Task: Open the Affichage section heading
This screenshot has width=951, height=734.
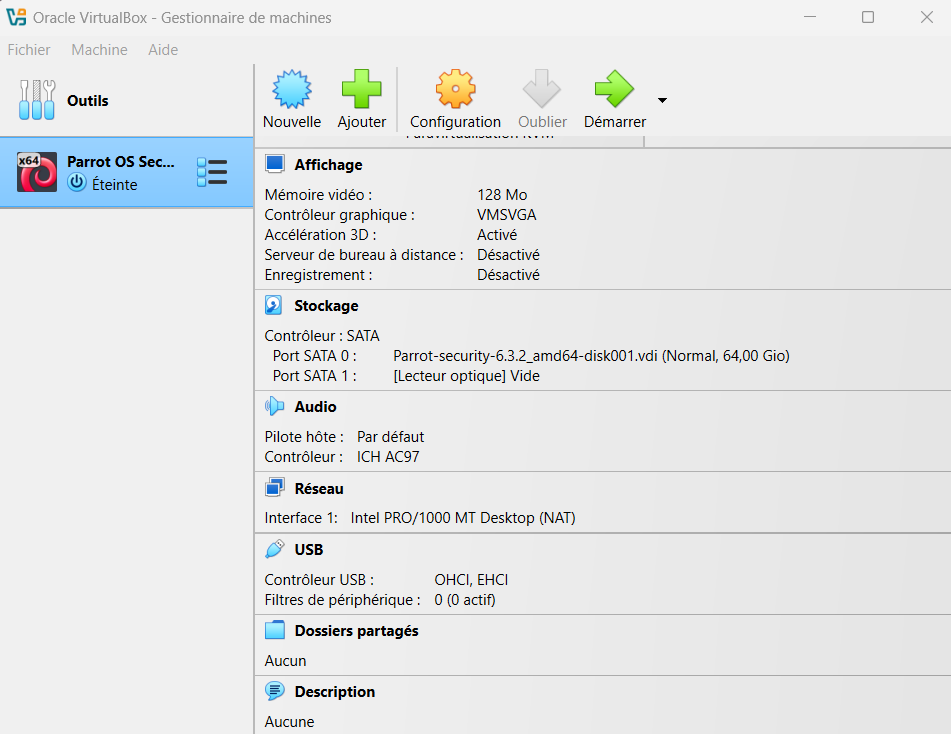Action: click(x=328, y=165)
